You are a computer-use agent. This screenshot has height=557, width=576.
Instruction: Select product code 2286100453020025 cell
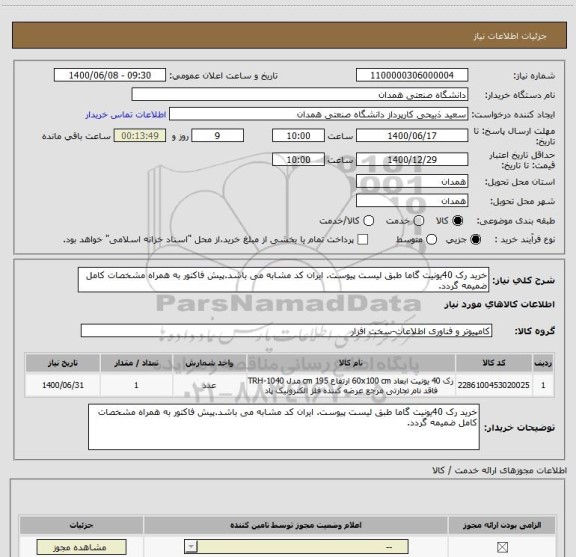494,385
